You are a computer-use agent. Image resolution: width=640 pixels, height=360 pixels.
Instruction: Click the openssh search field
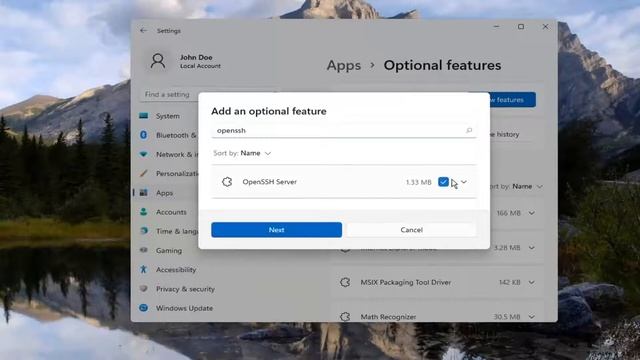[344, 131]
